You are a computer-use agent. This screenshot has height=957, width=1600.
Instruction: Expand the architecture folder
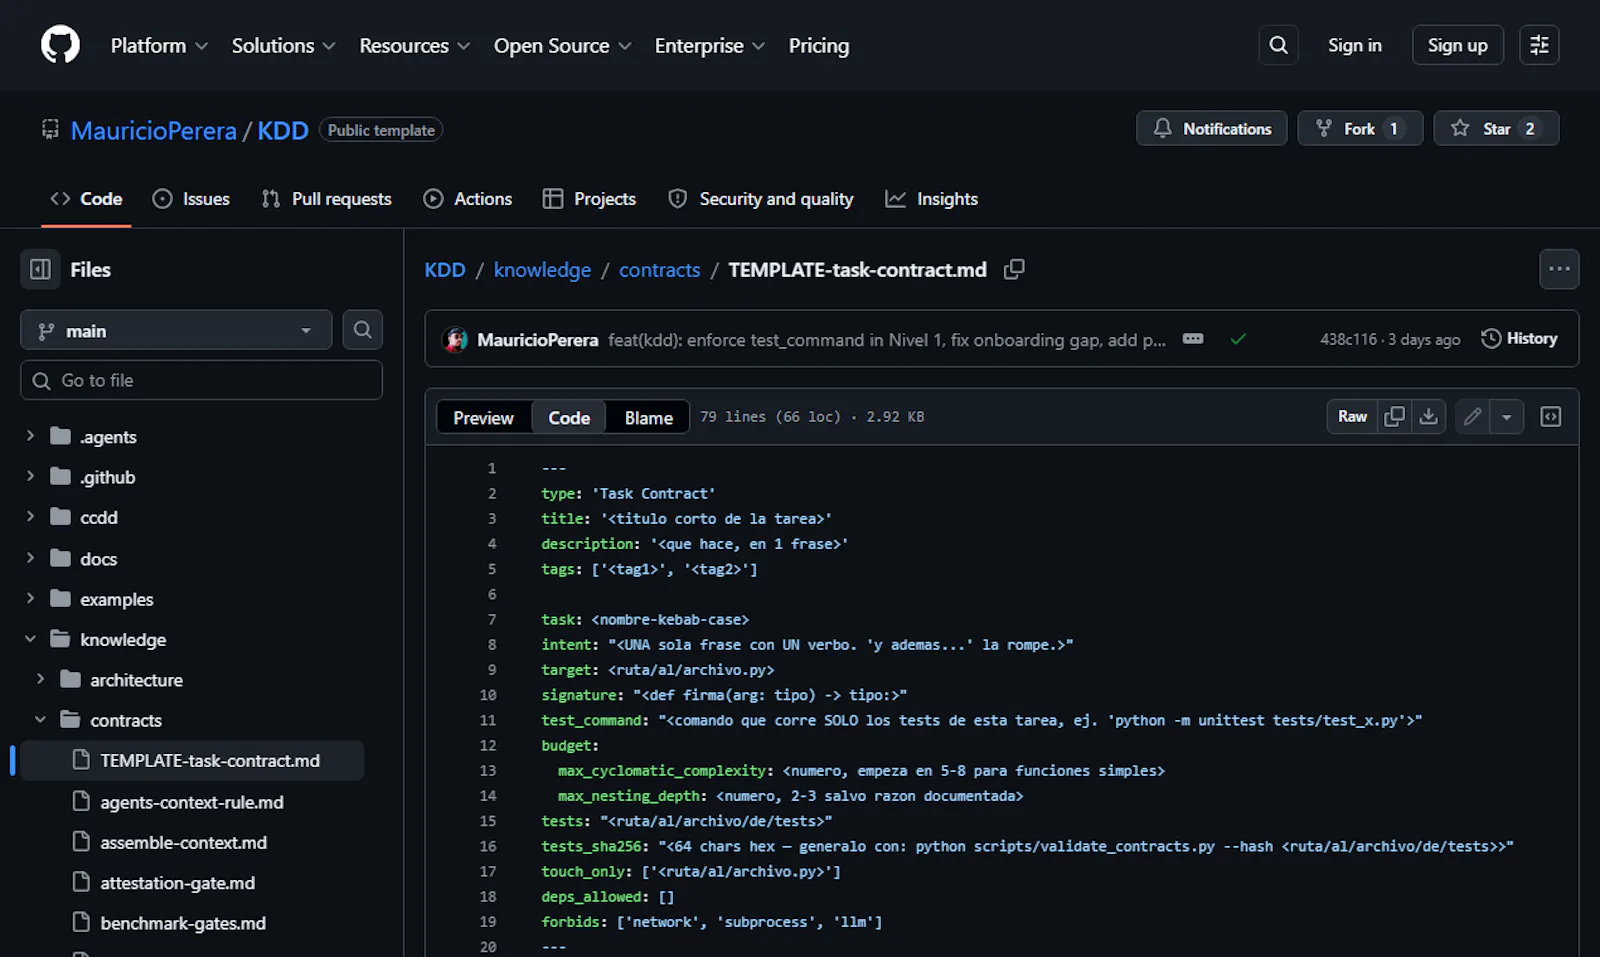40,679
